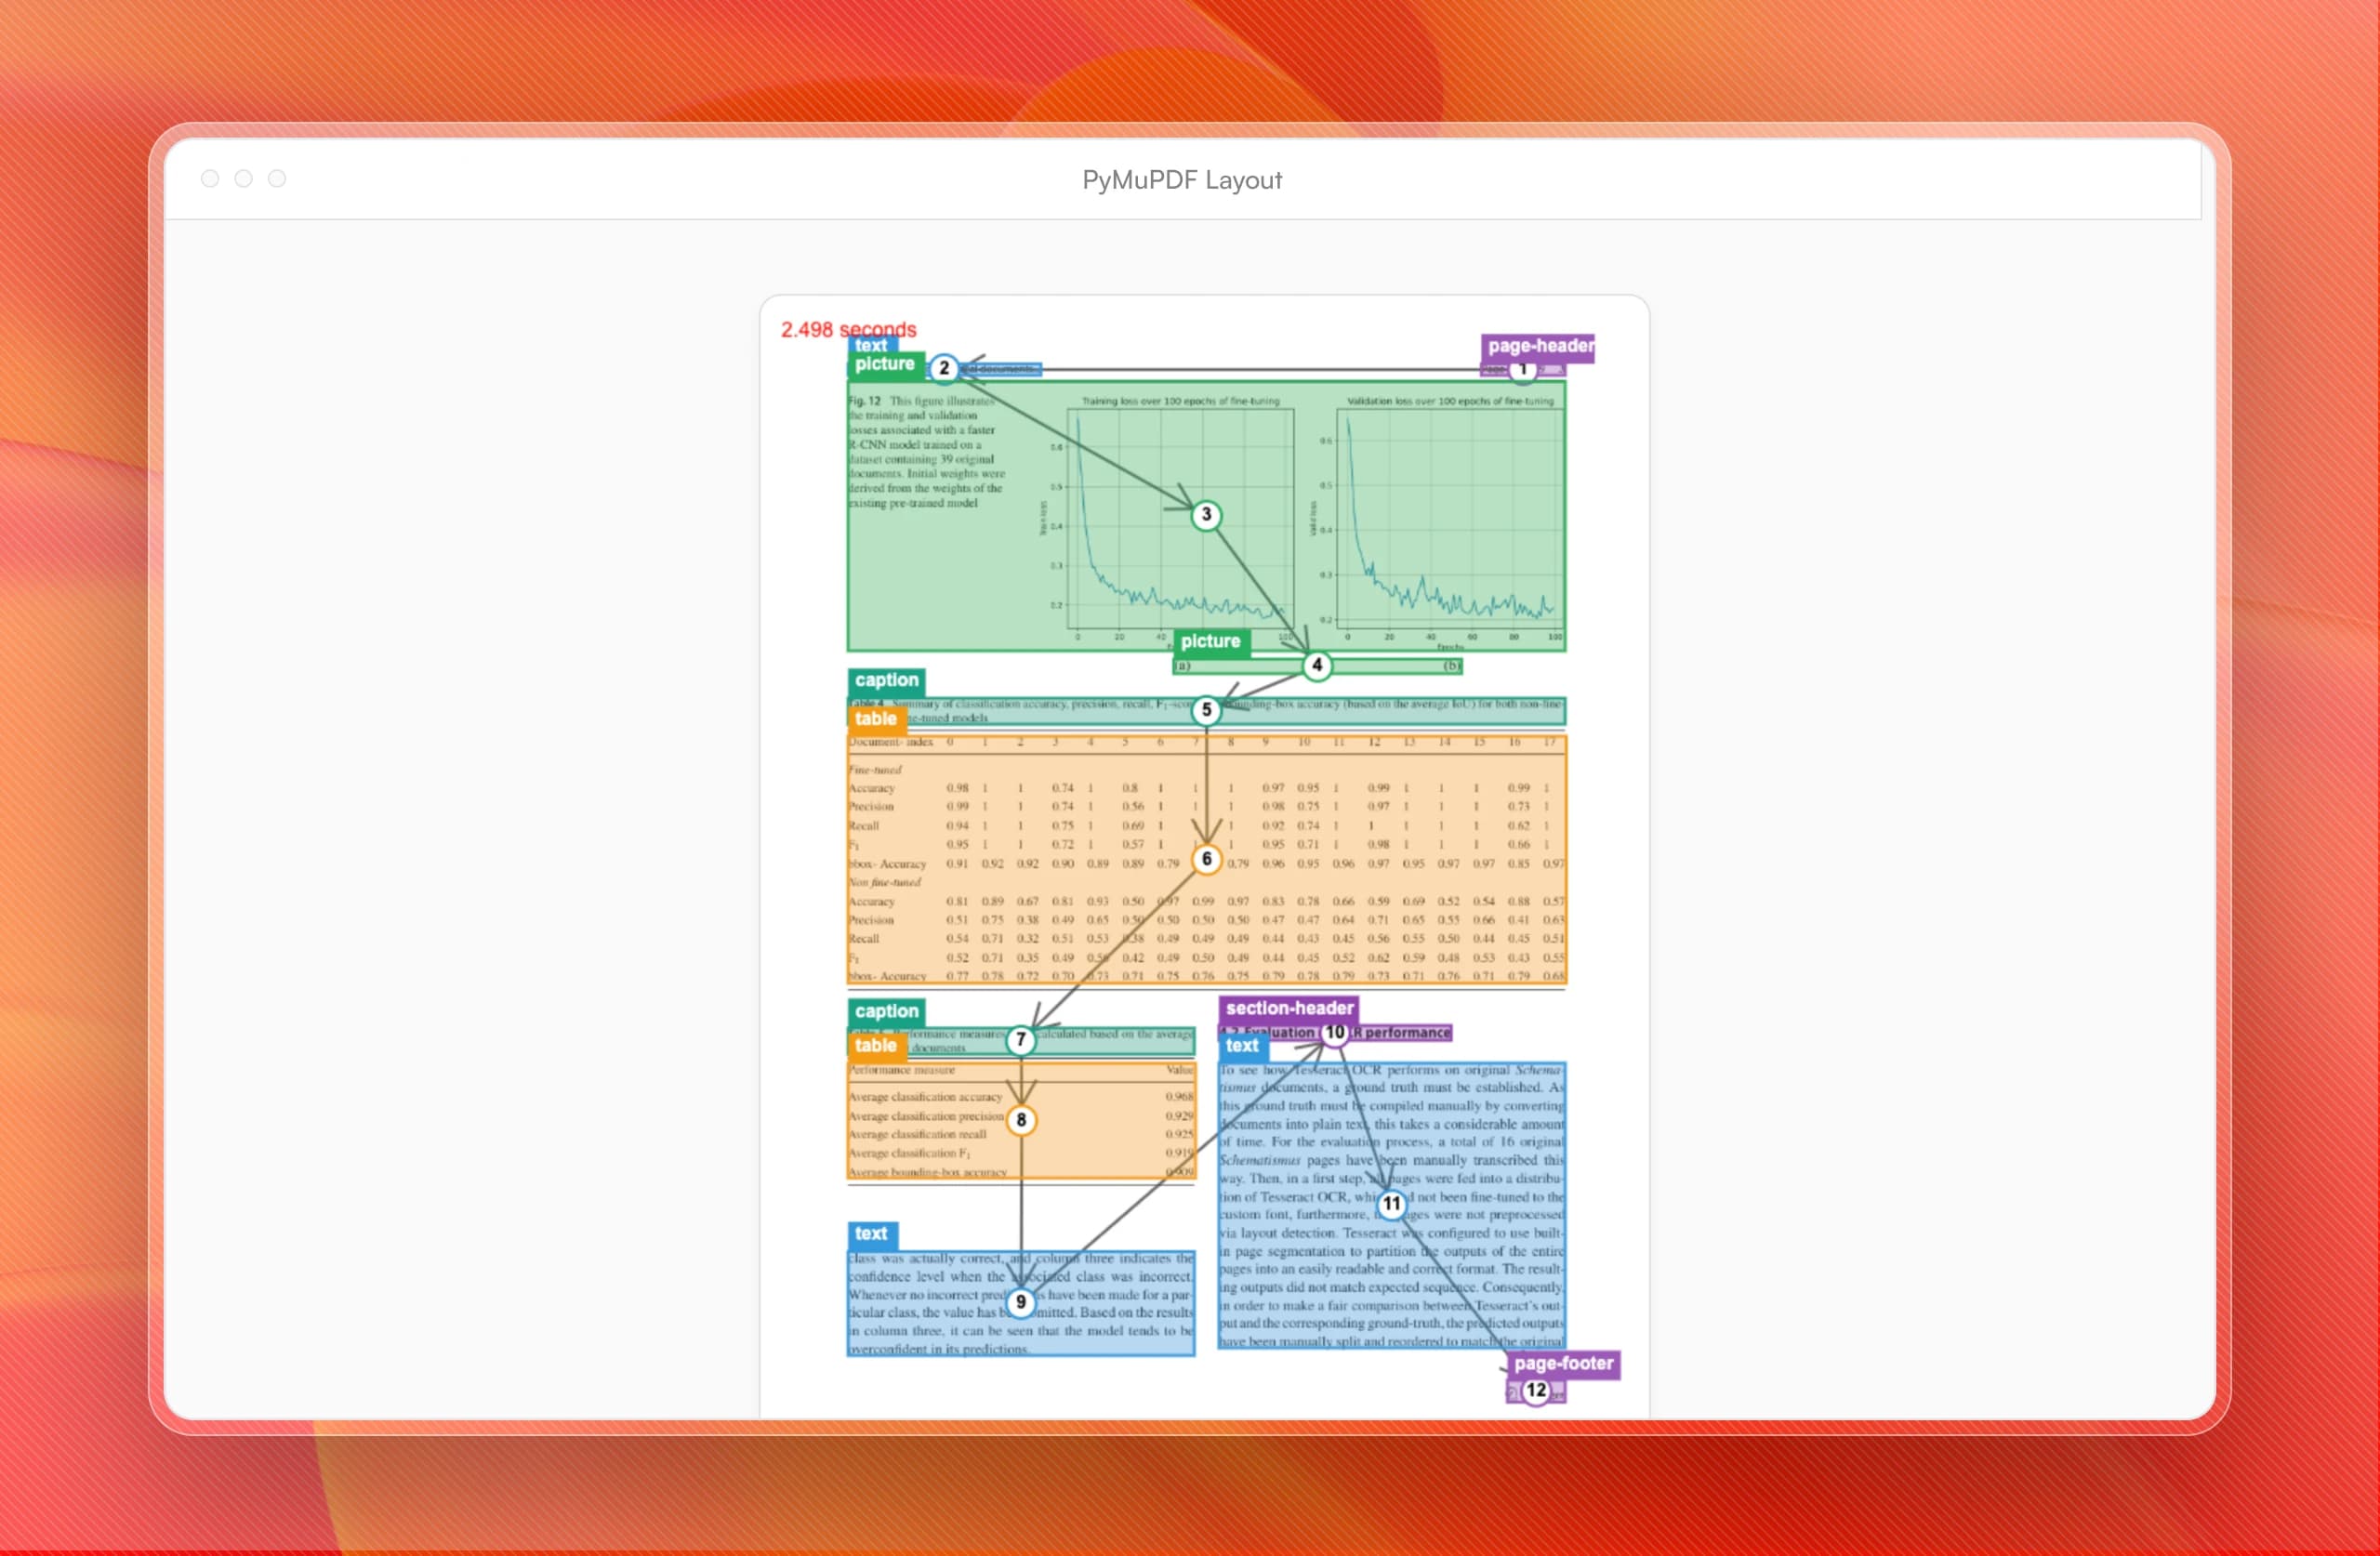Click the orange table badge above the results table
Image resolution: width=2380 pixels, height=1556 pixels.
click(876, 718)
